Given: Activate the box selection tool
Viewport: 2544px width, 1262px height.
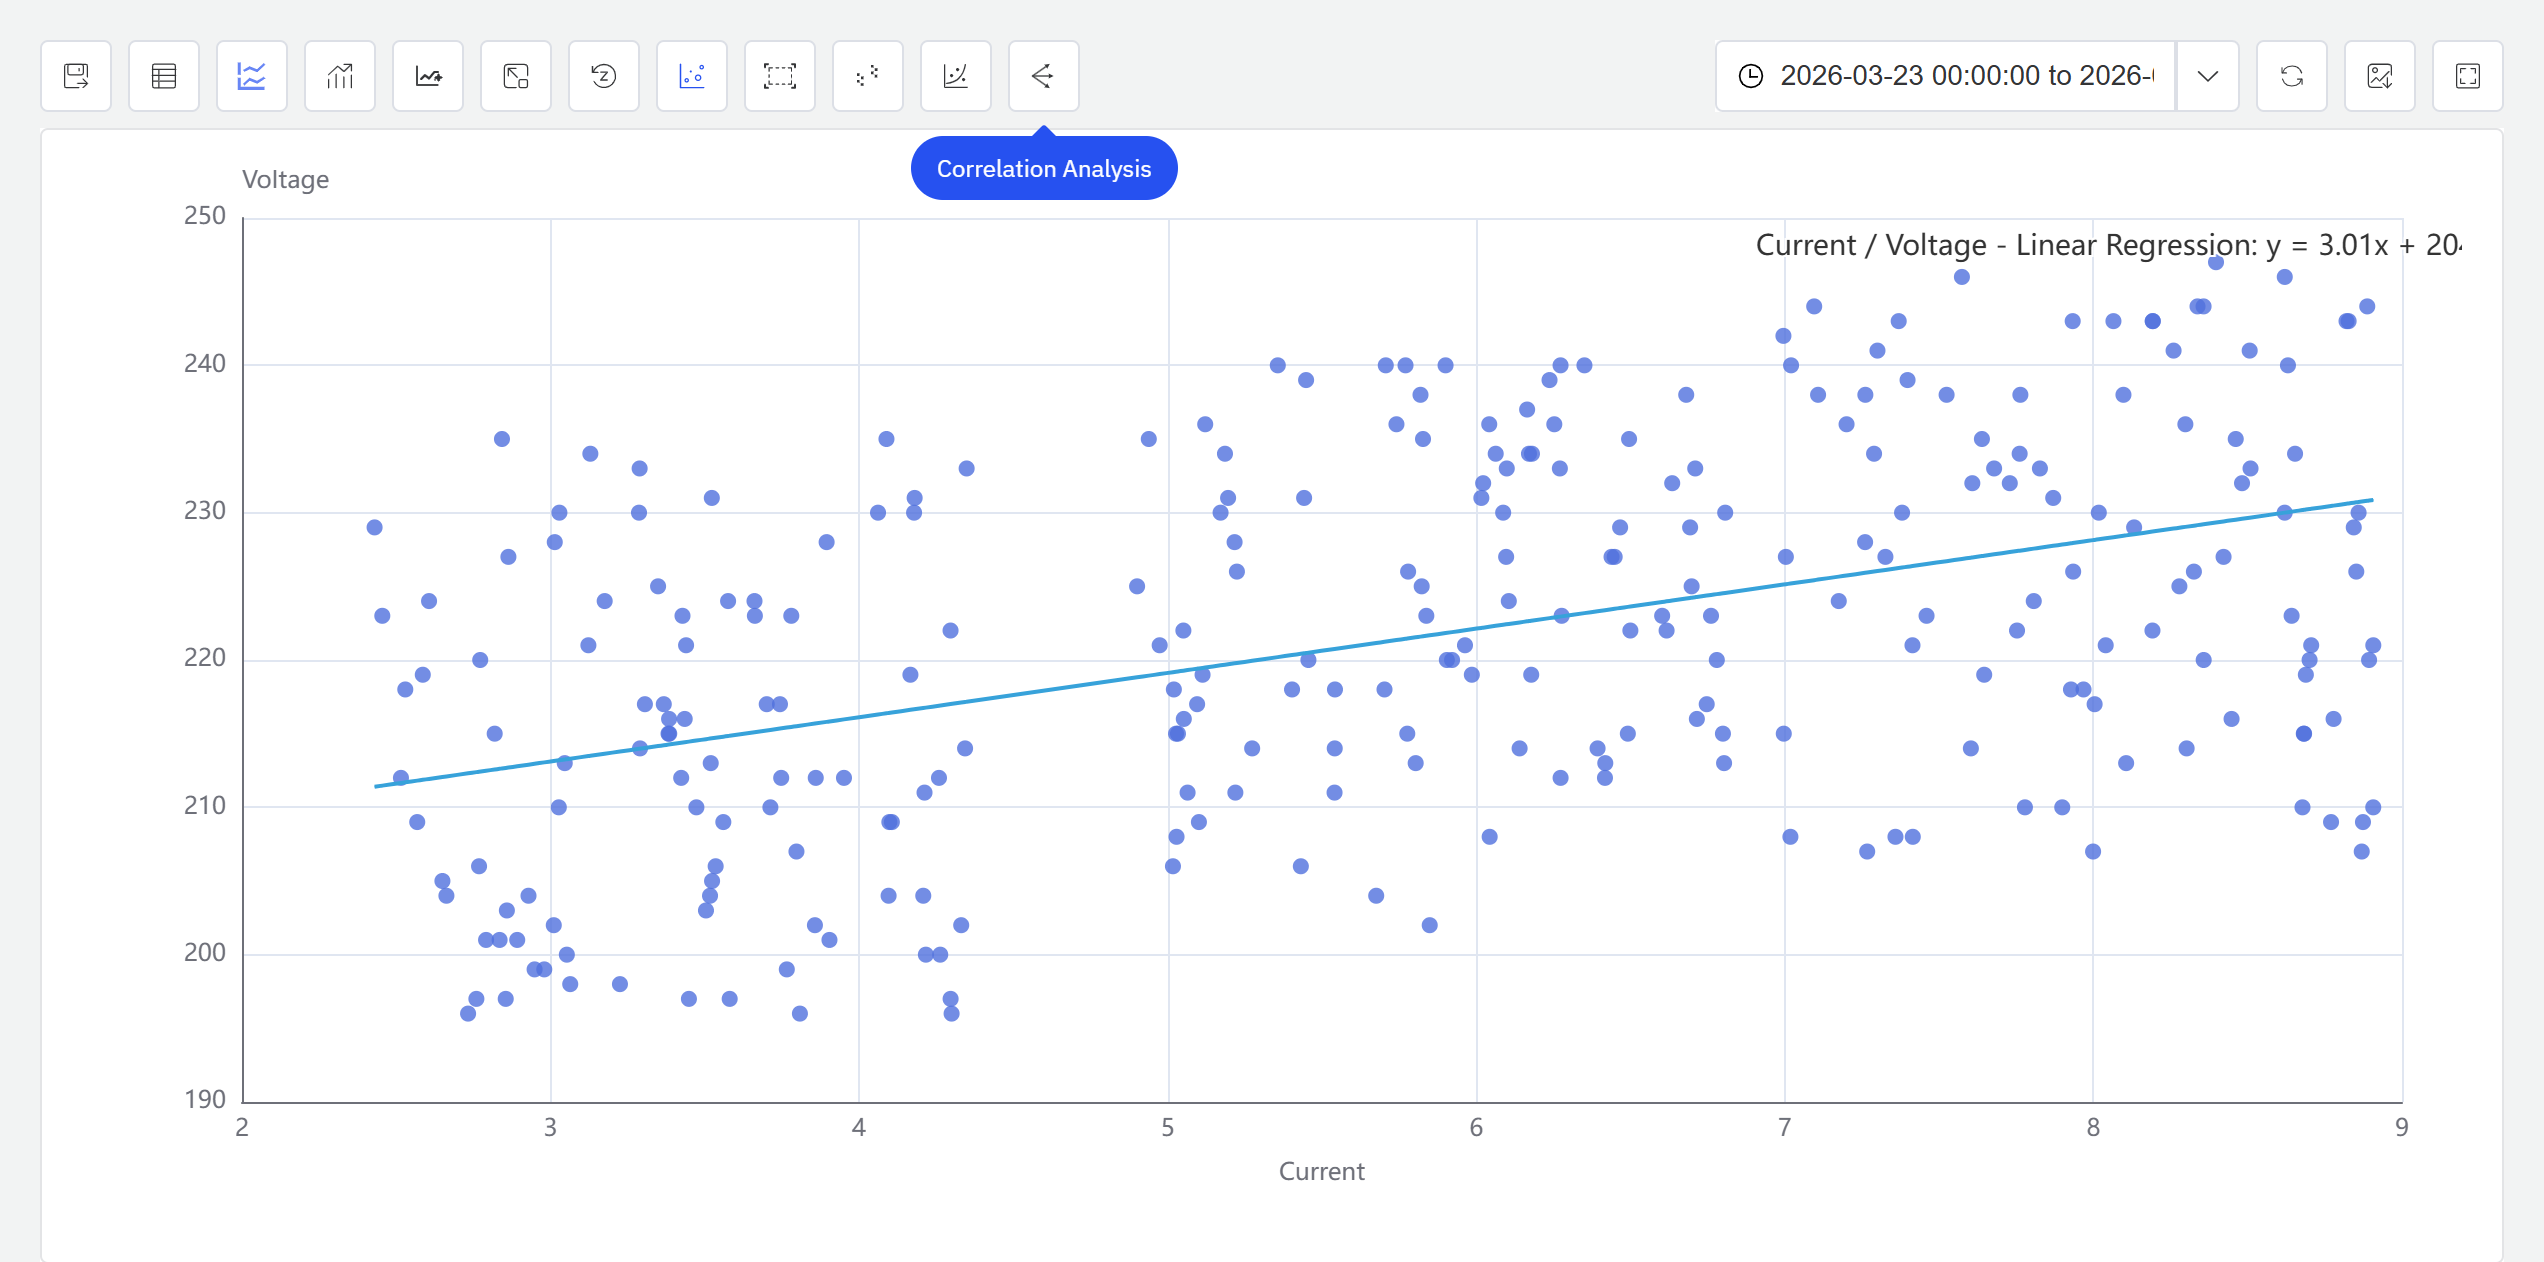Looking at the screenshot, I should point(780,76).
